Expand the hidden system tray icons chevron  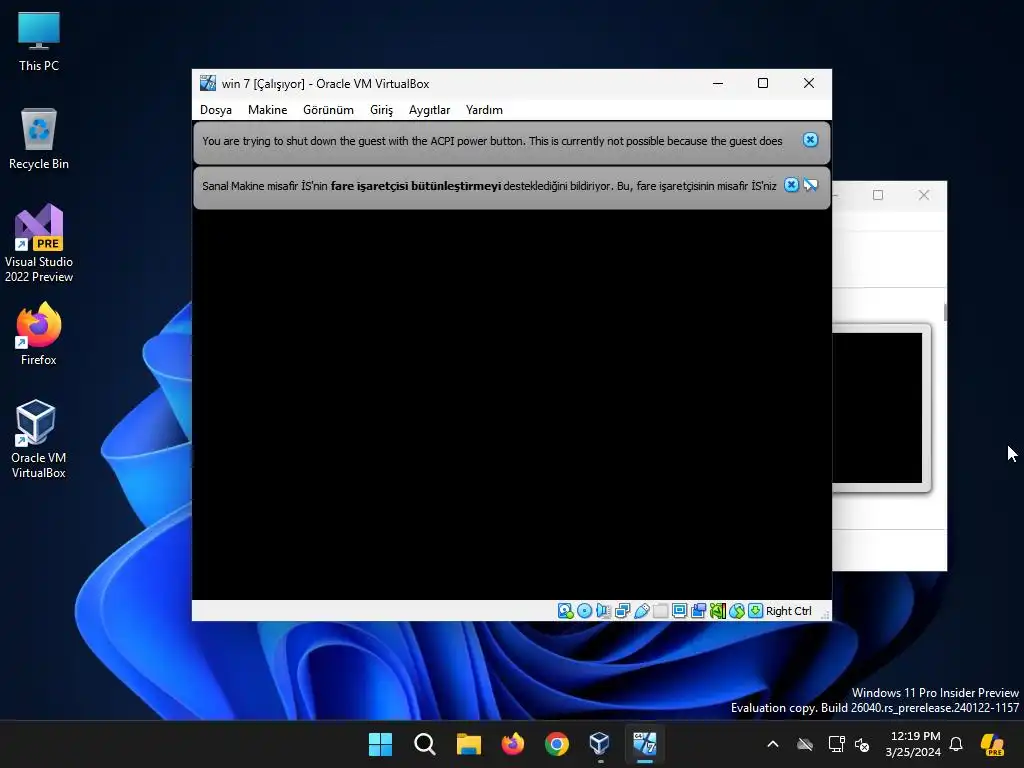[773, 744]
